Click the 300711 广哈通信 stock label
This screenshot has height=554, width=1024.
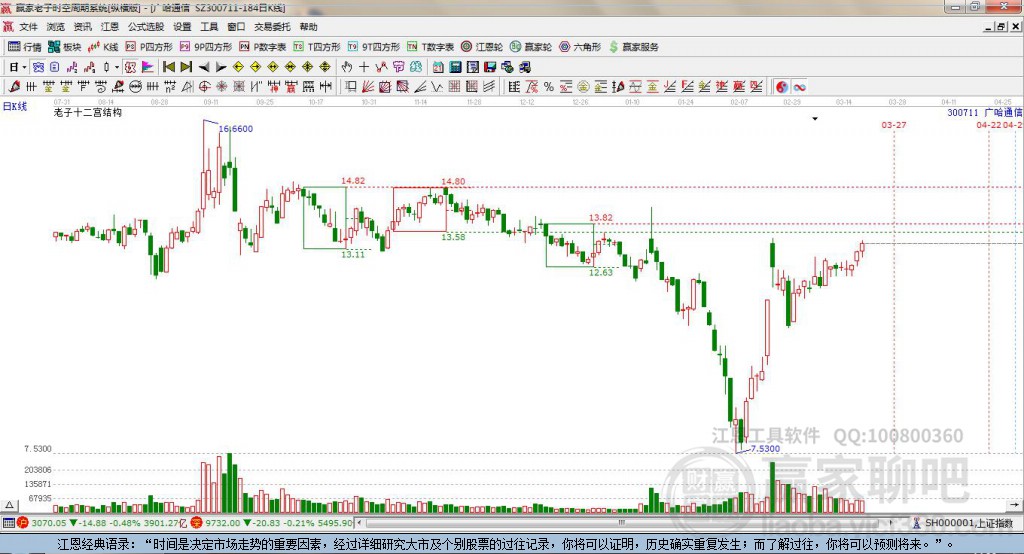coord(984,112)
